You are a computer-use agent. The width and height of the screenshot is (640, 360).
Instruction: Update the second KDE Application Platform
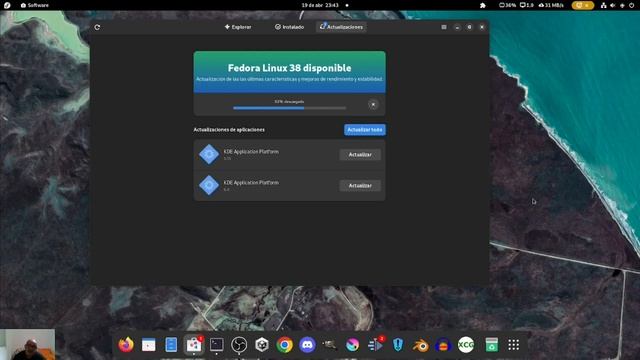coord(360,186)
